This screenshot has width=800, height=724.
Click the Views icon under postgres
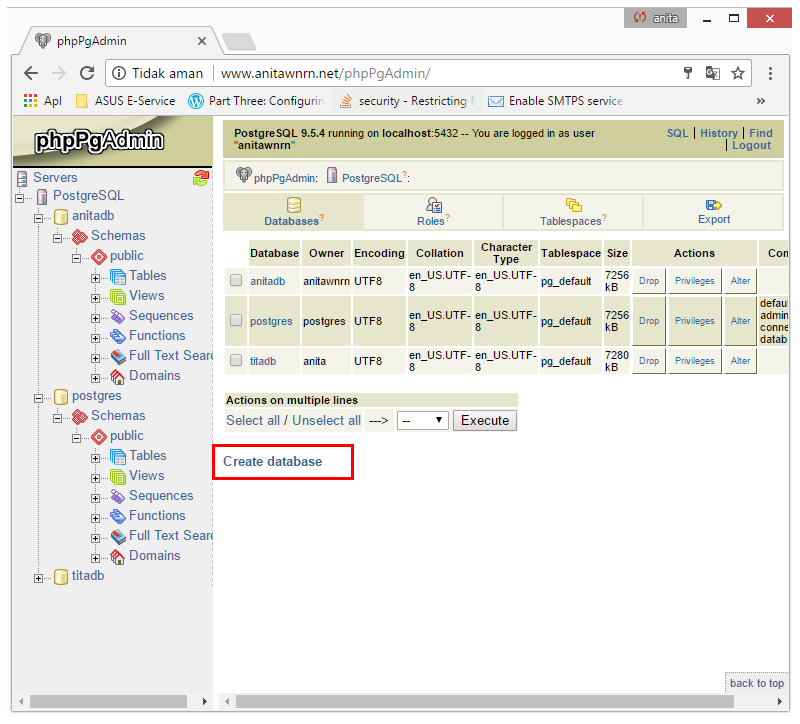118,477
